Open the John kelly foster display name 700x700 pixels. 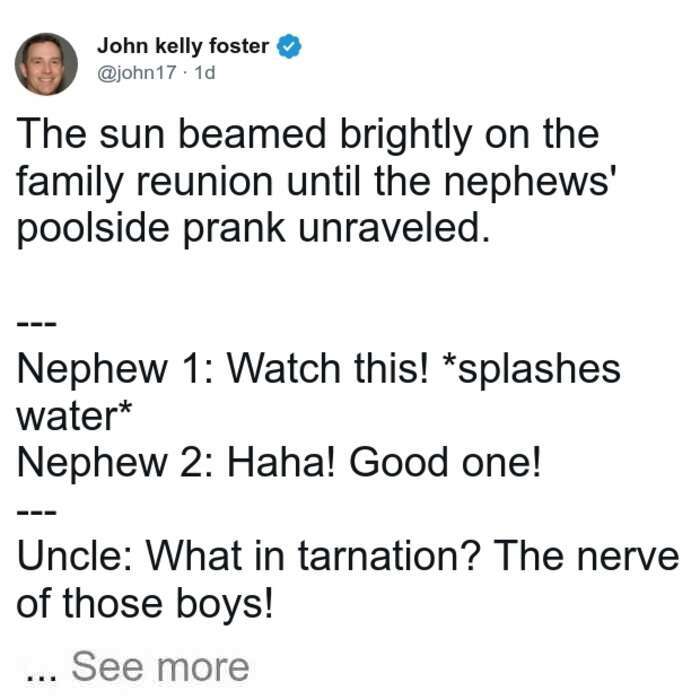click(x=183, y=46)
